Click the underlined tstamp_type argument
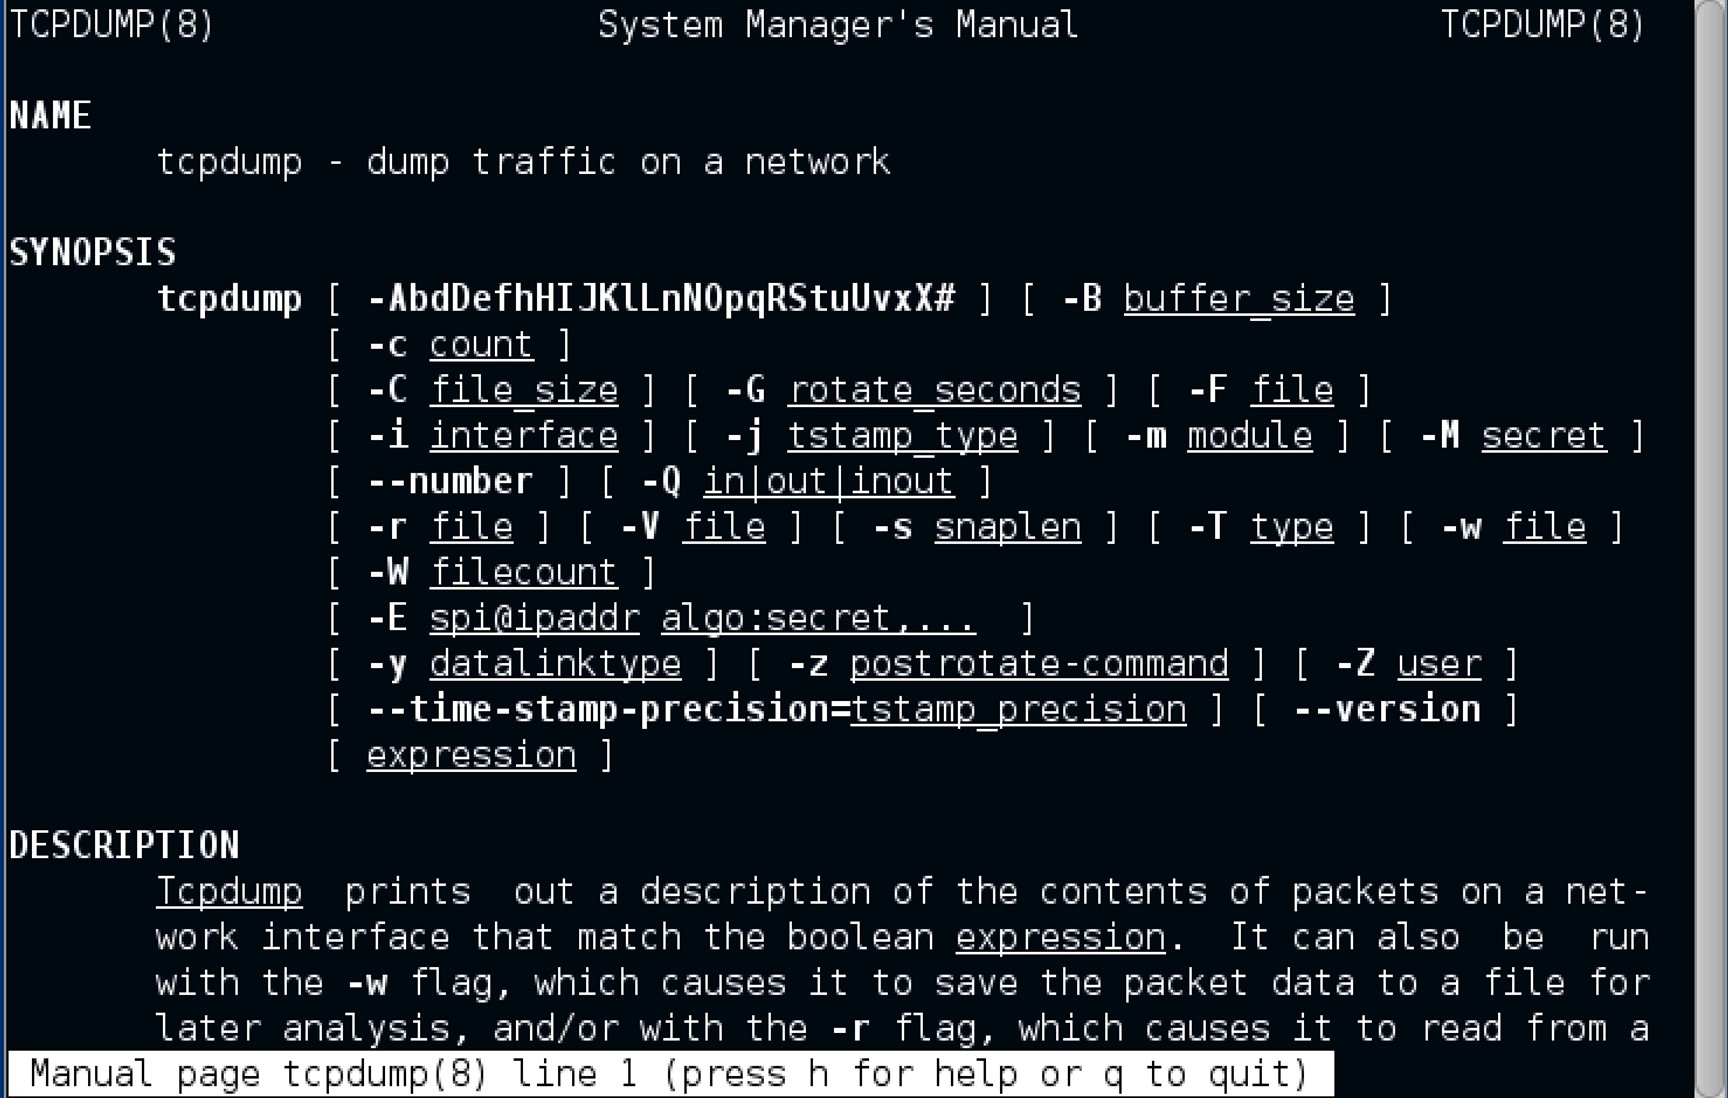The height and width of the screenshot is (1098, 1728). (902, 436)
